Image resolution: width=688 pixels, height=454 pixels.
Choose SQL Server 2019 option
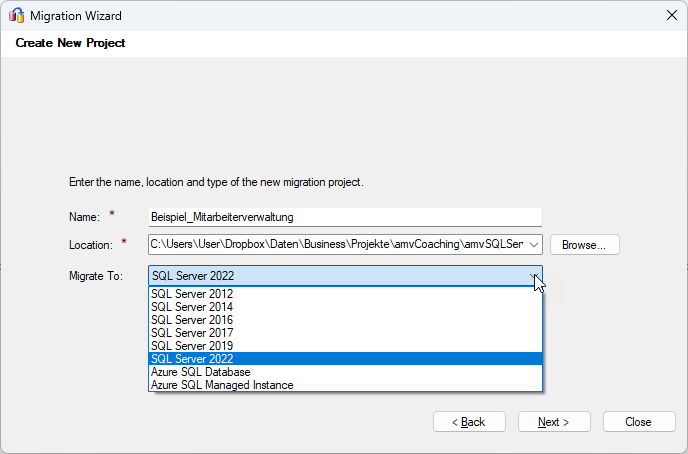click(x=345, y=346)
